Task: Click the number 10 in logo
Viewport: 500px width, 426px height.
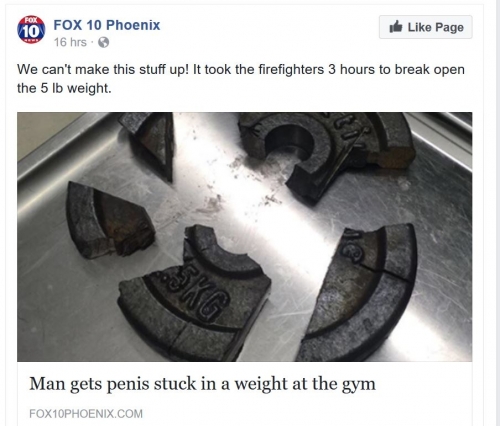Action: coord(31,32)
